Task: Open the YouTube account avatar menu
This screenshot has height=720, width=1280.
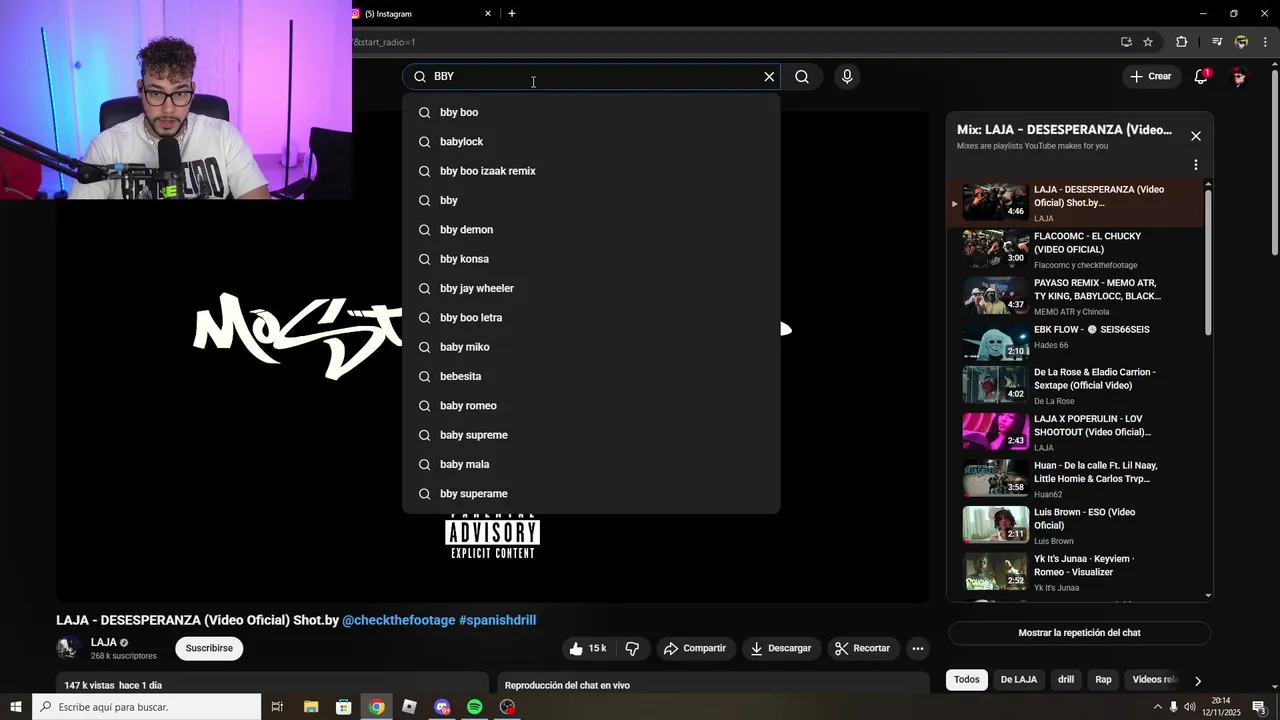Action: click(x=1239, y=77)
